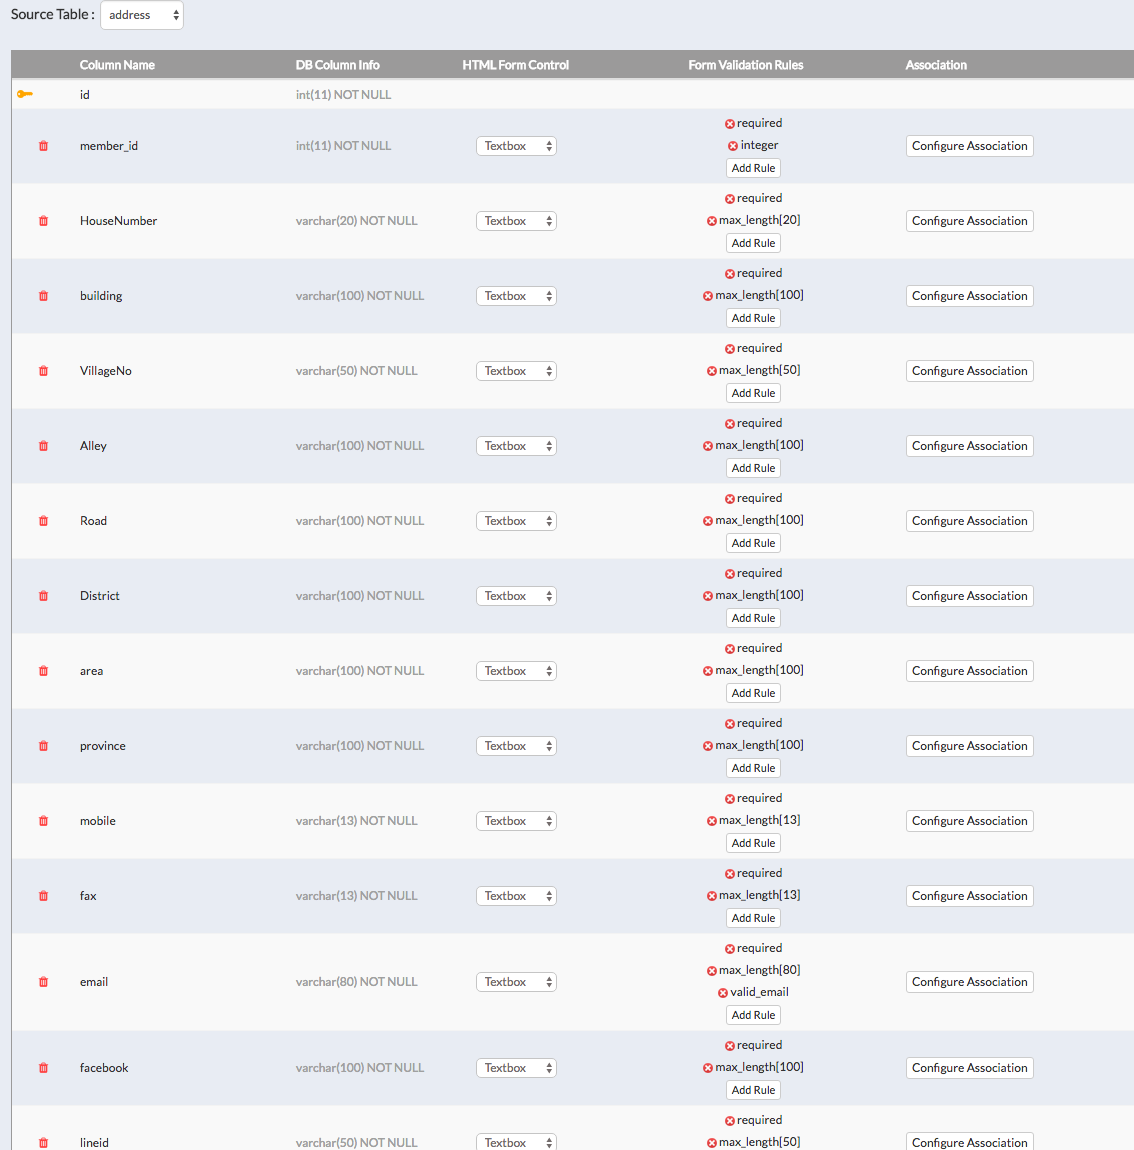This screenshot has height=1150, width=1134.
Task: Expand the Textbox dropdown for province
Action: point(516,746)
